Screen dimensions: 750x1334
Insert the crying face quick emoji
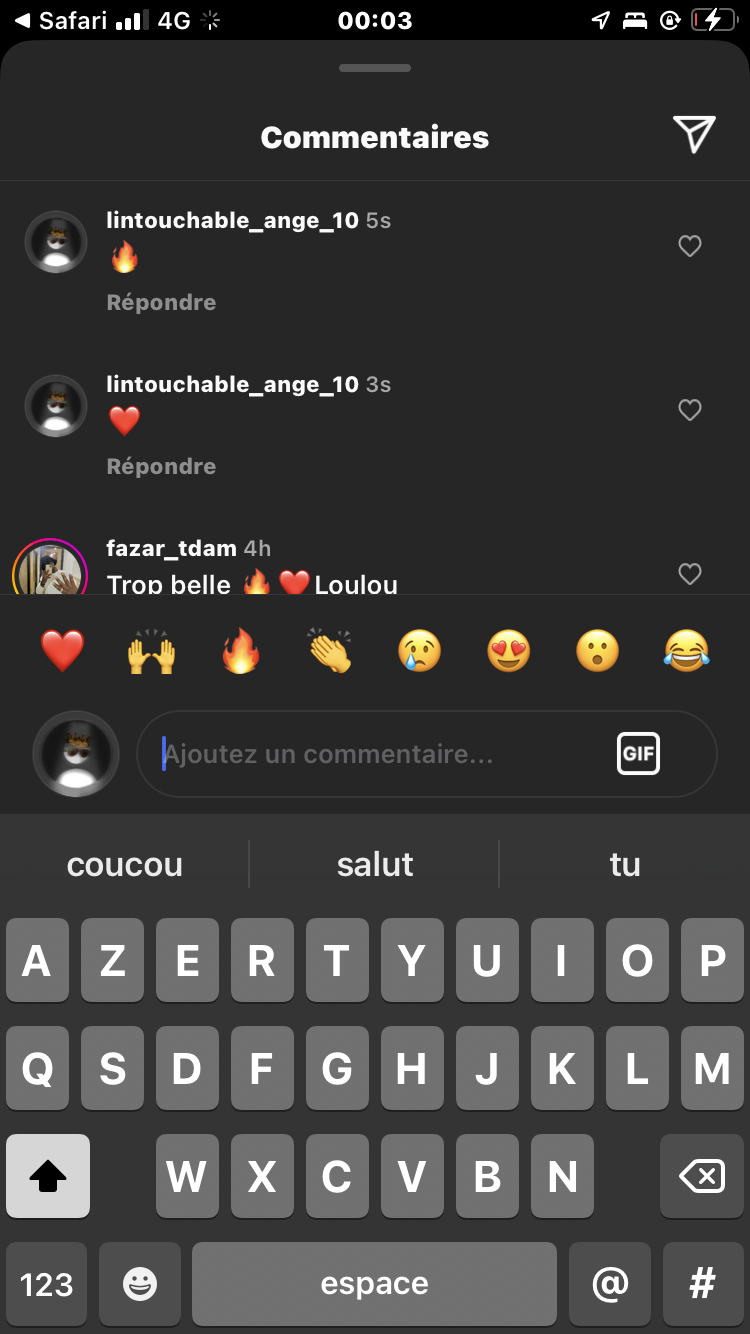[419, 652]
